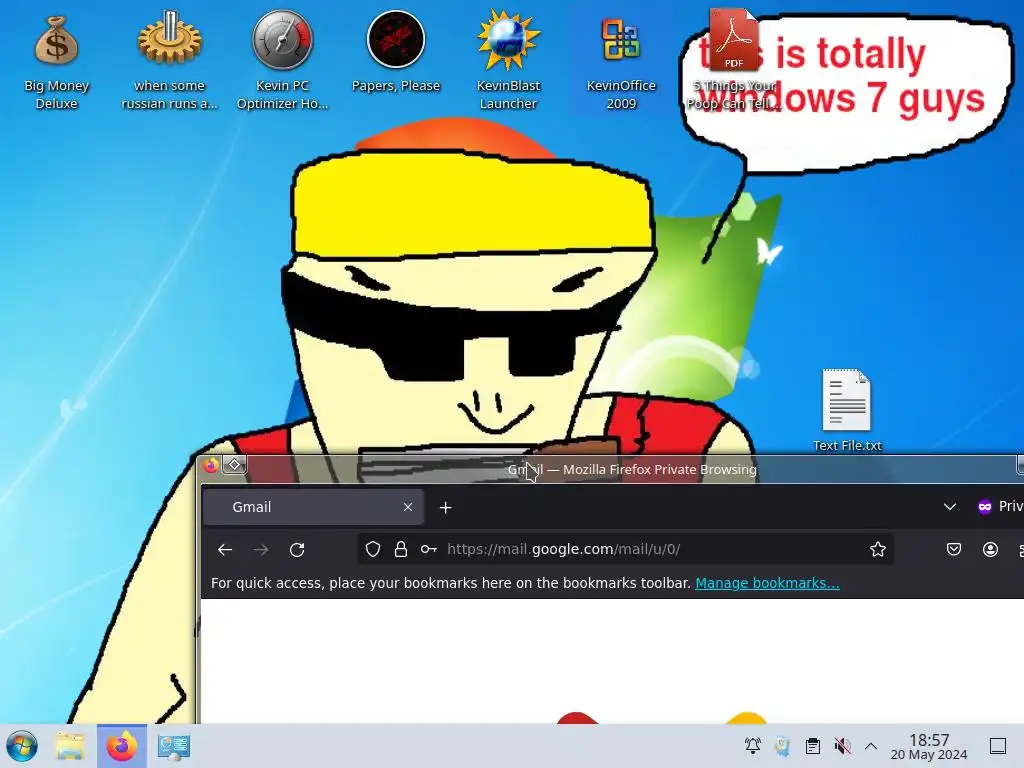The width and height of the screenshot is (1024, 768).
Task: Click the Private browsing indicator
Action: (1000, 507)
